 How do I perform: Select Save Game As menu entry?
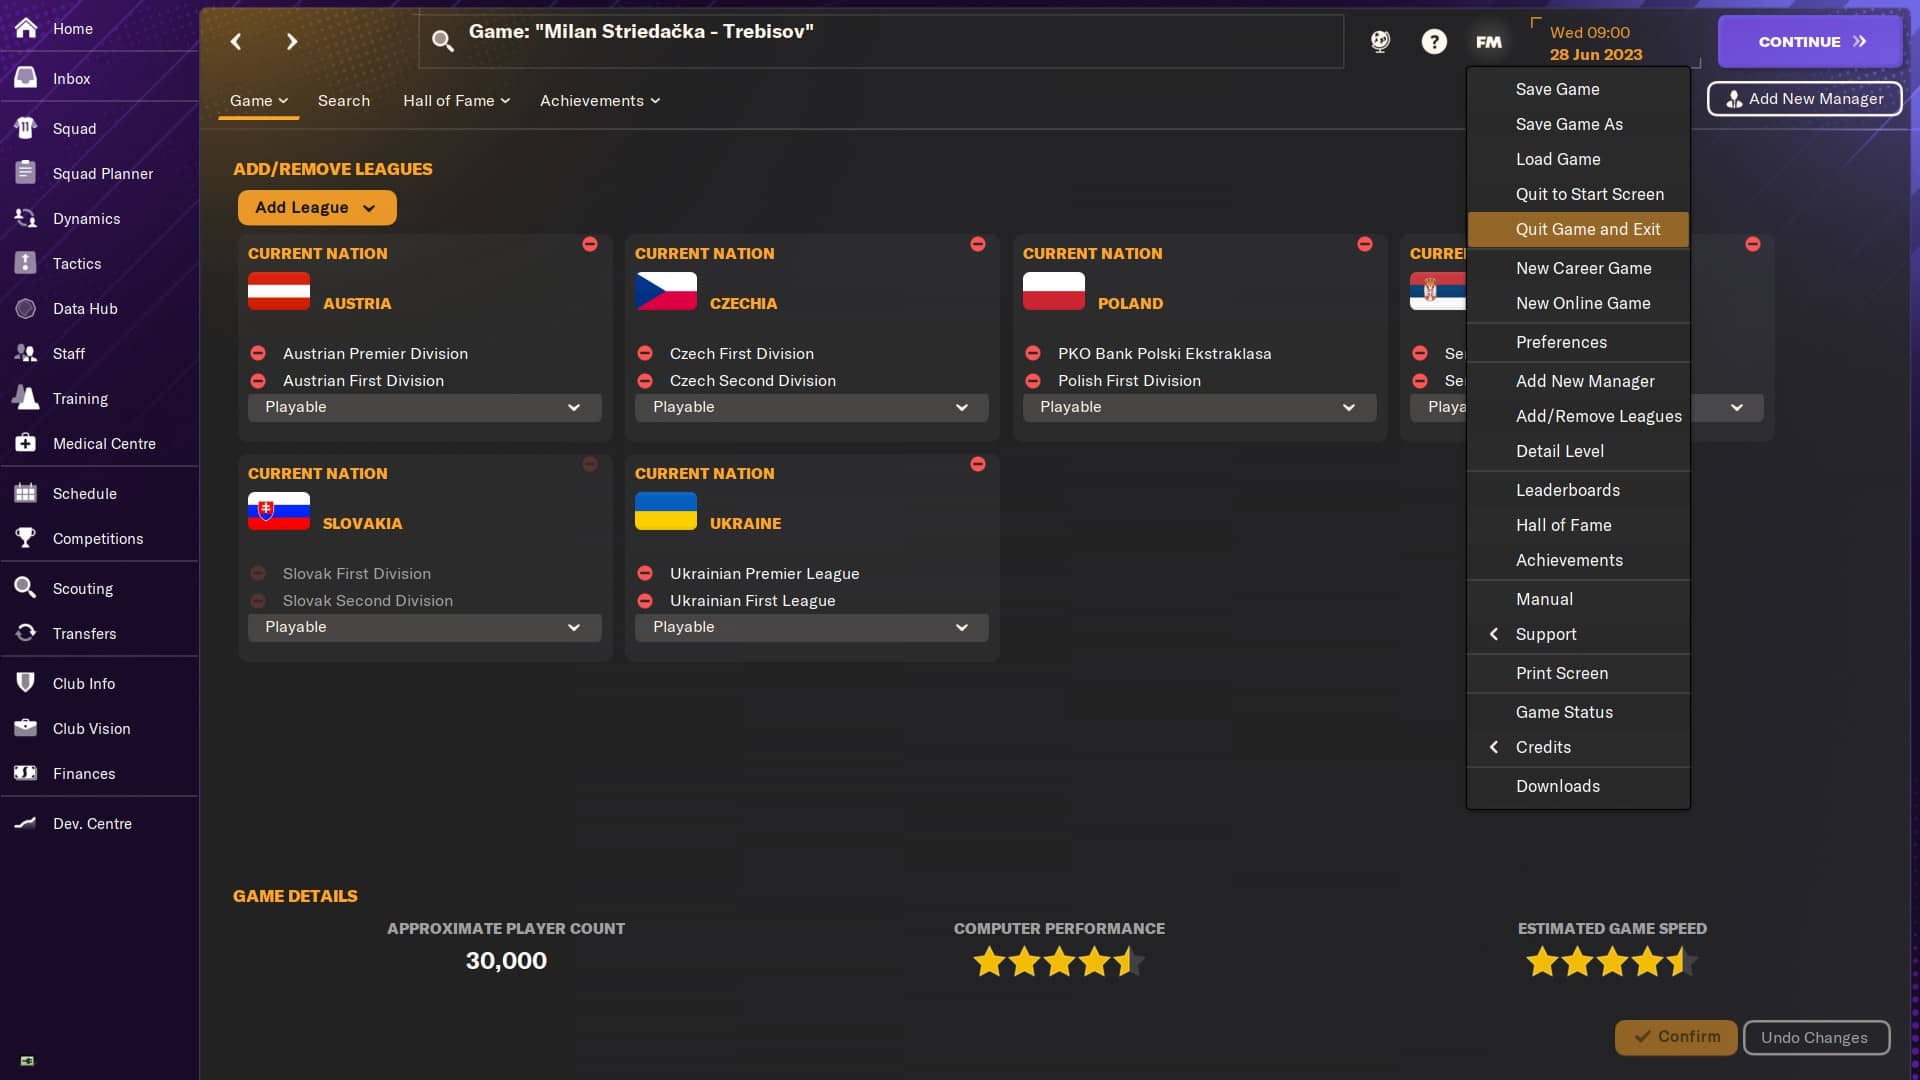[1578, 124]
